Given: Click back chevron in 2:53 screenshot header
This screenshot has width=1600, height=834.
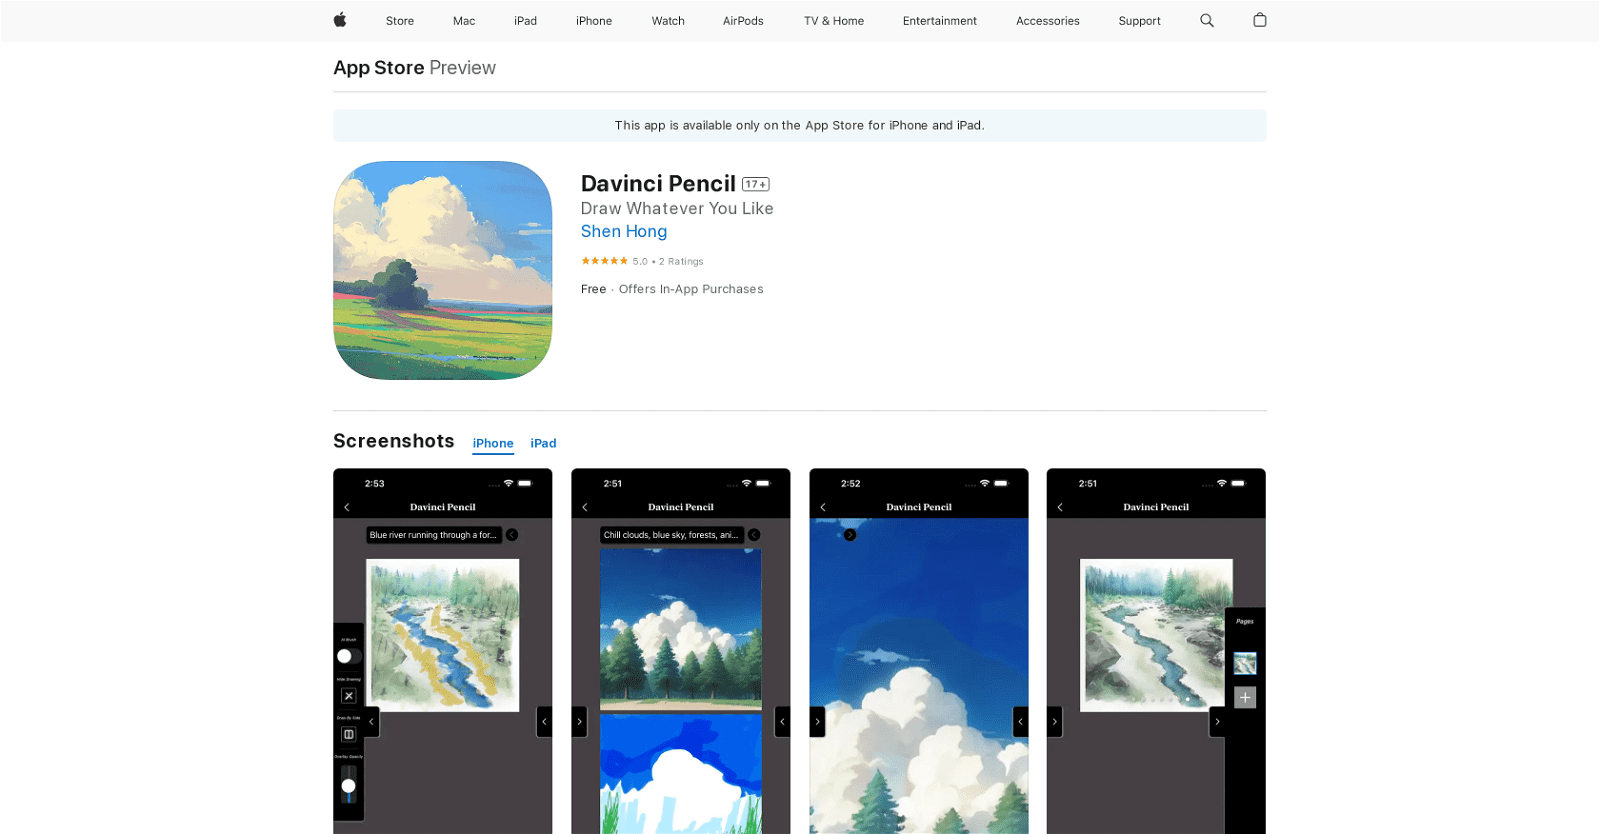Looking at the screenshot, I should (347, 507).
